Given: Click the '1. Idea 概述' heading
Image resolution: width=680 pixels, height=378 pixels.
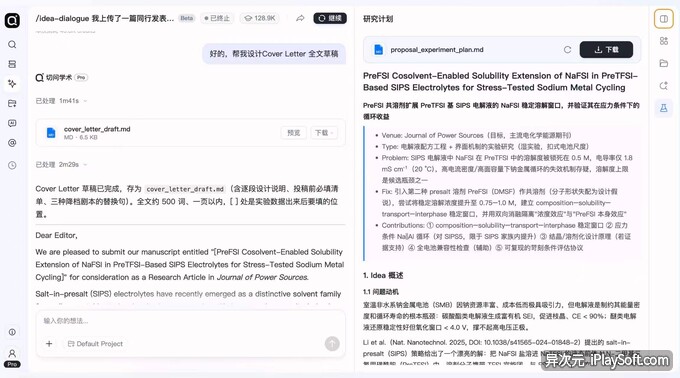Looking at the screenshot, I should point(383,275).
